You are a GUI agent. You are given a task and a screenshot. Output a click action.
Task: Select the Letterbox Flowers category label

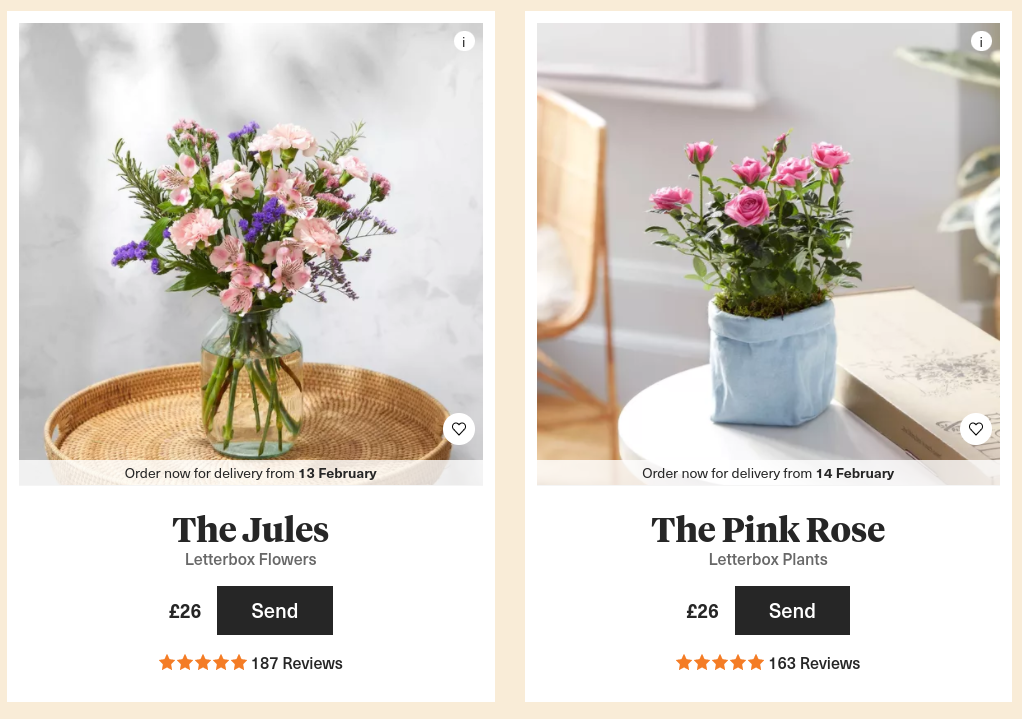point(250,559)
